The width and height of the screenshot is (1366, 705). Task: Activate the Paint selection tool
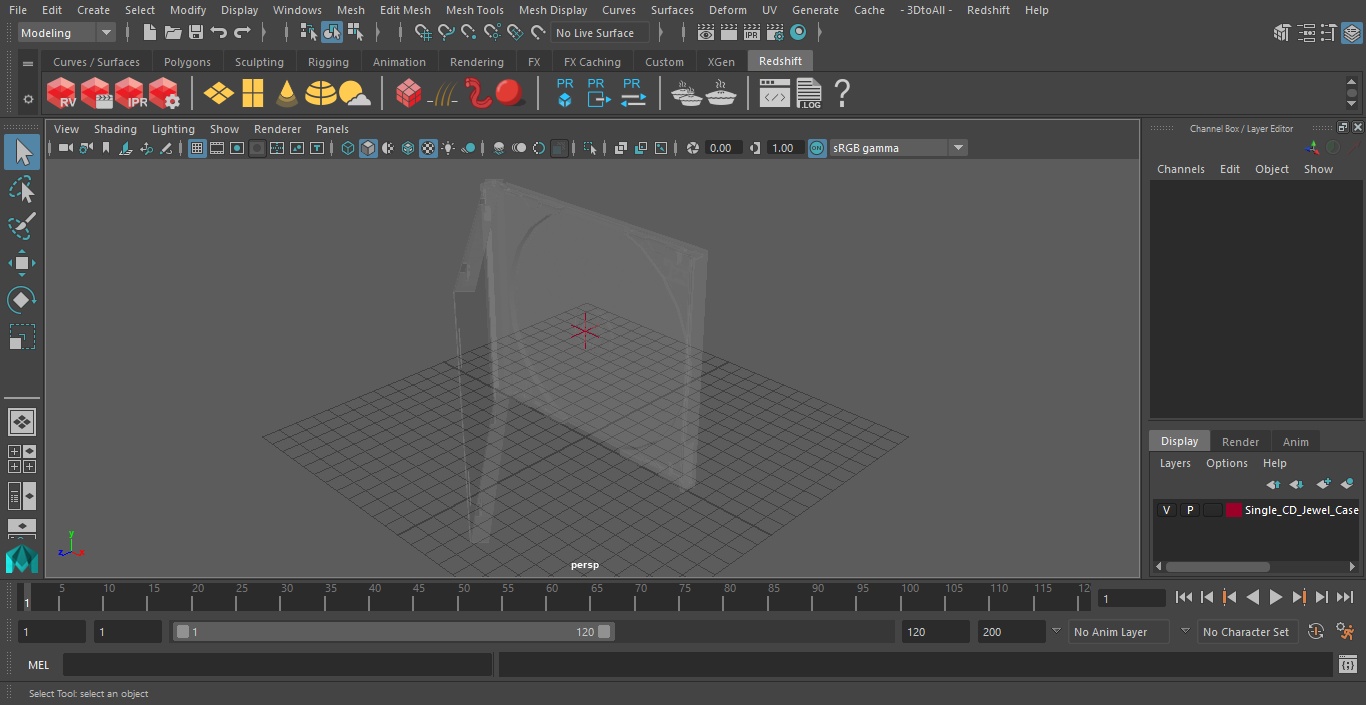pyautogui.click(x=21, y=226)
